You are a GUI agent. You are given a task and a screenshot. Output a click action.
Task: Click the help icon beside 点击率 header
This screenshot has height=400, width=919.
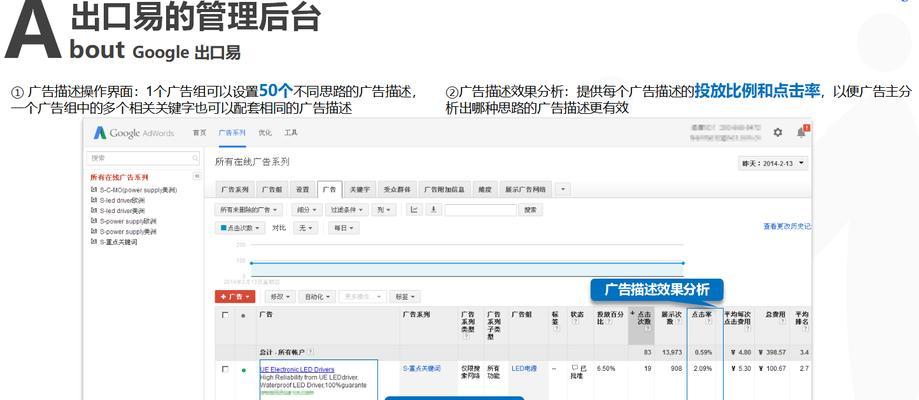click(x=708, y=321)
